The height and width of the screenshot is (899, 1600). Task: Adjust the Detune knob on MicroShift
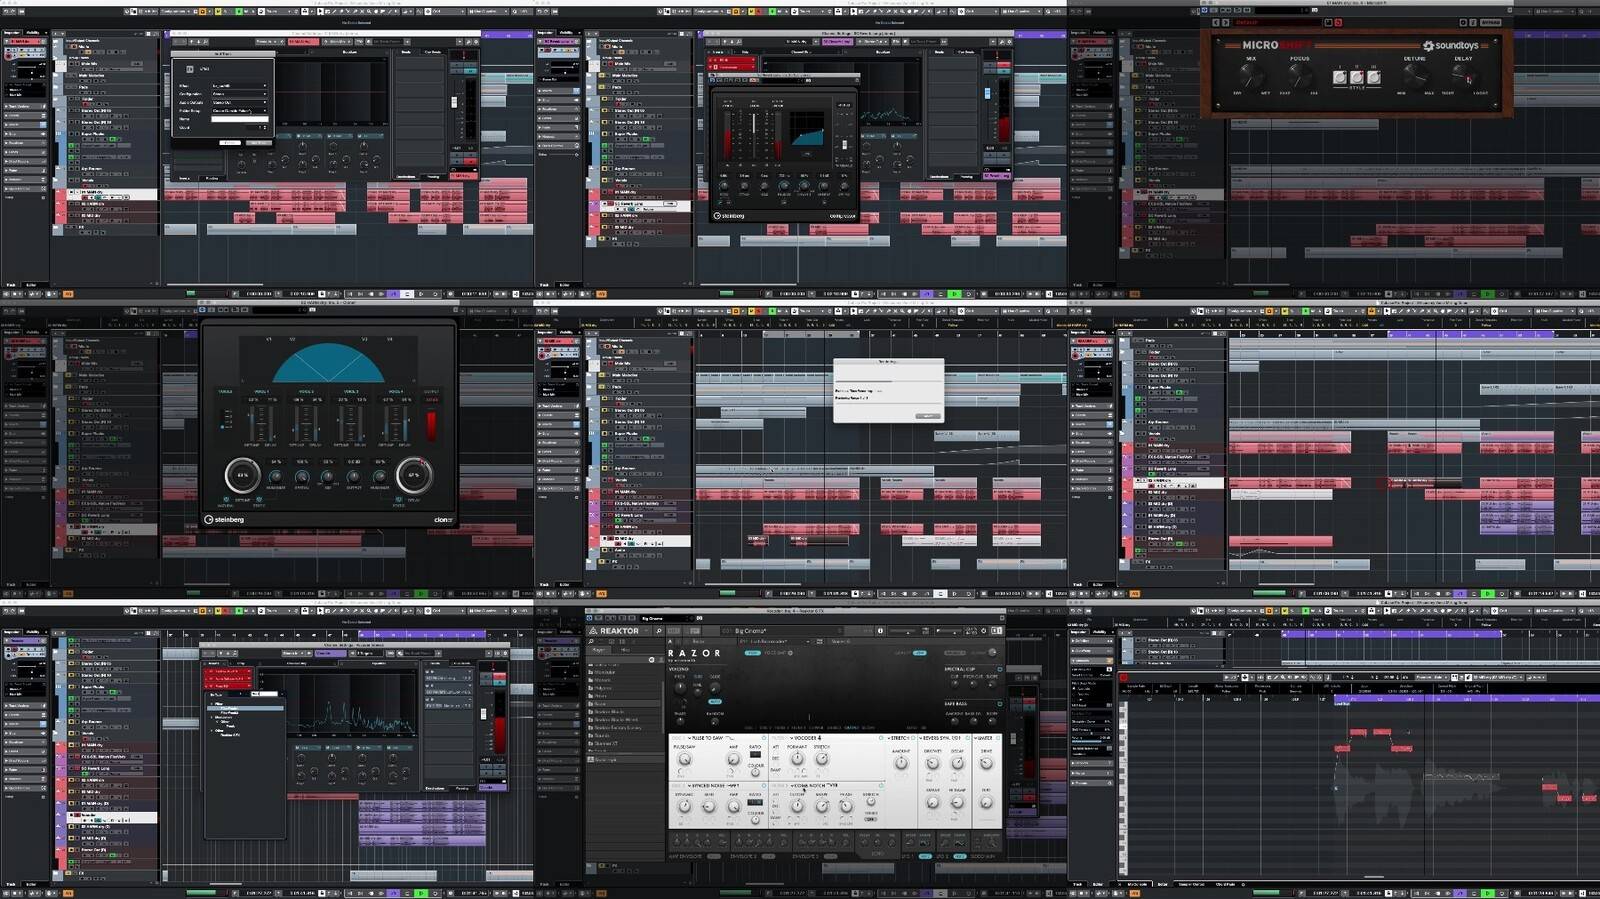1416,76
